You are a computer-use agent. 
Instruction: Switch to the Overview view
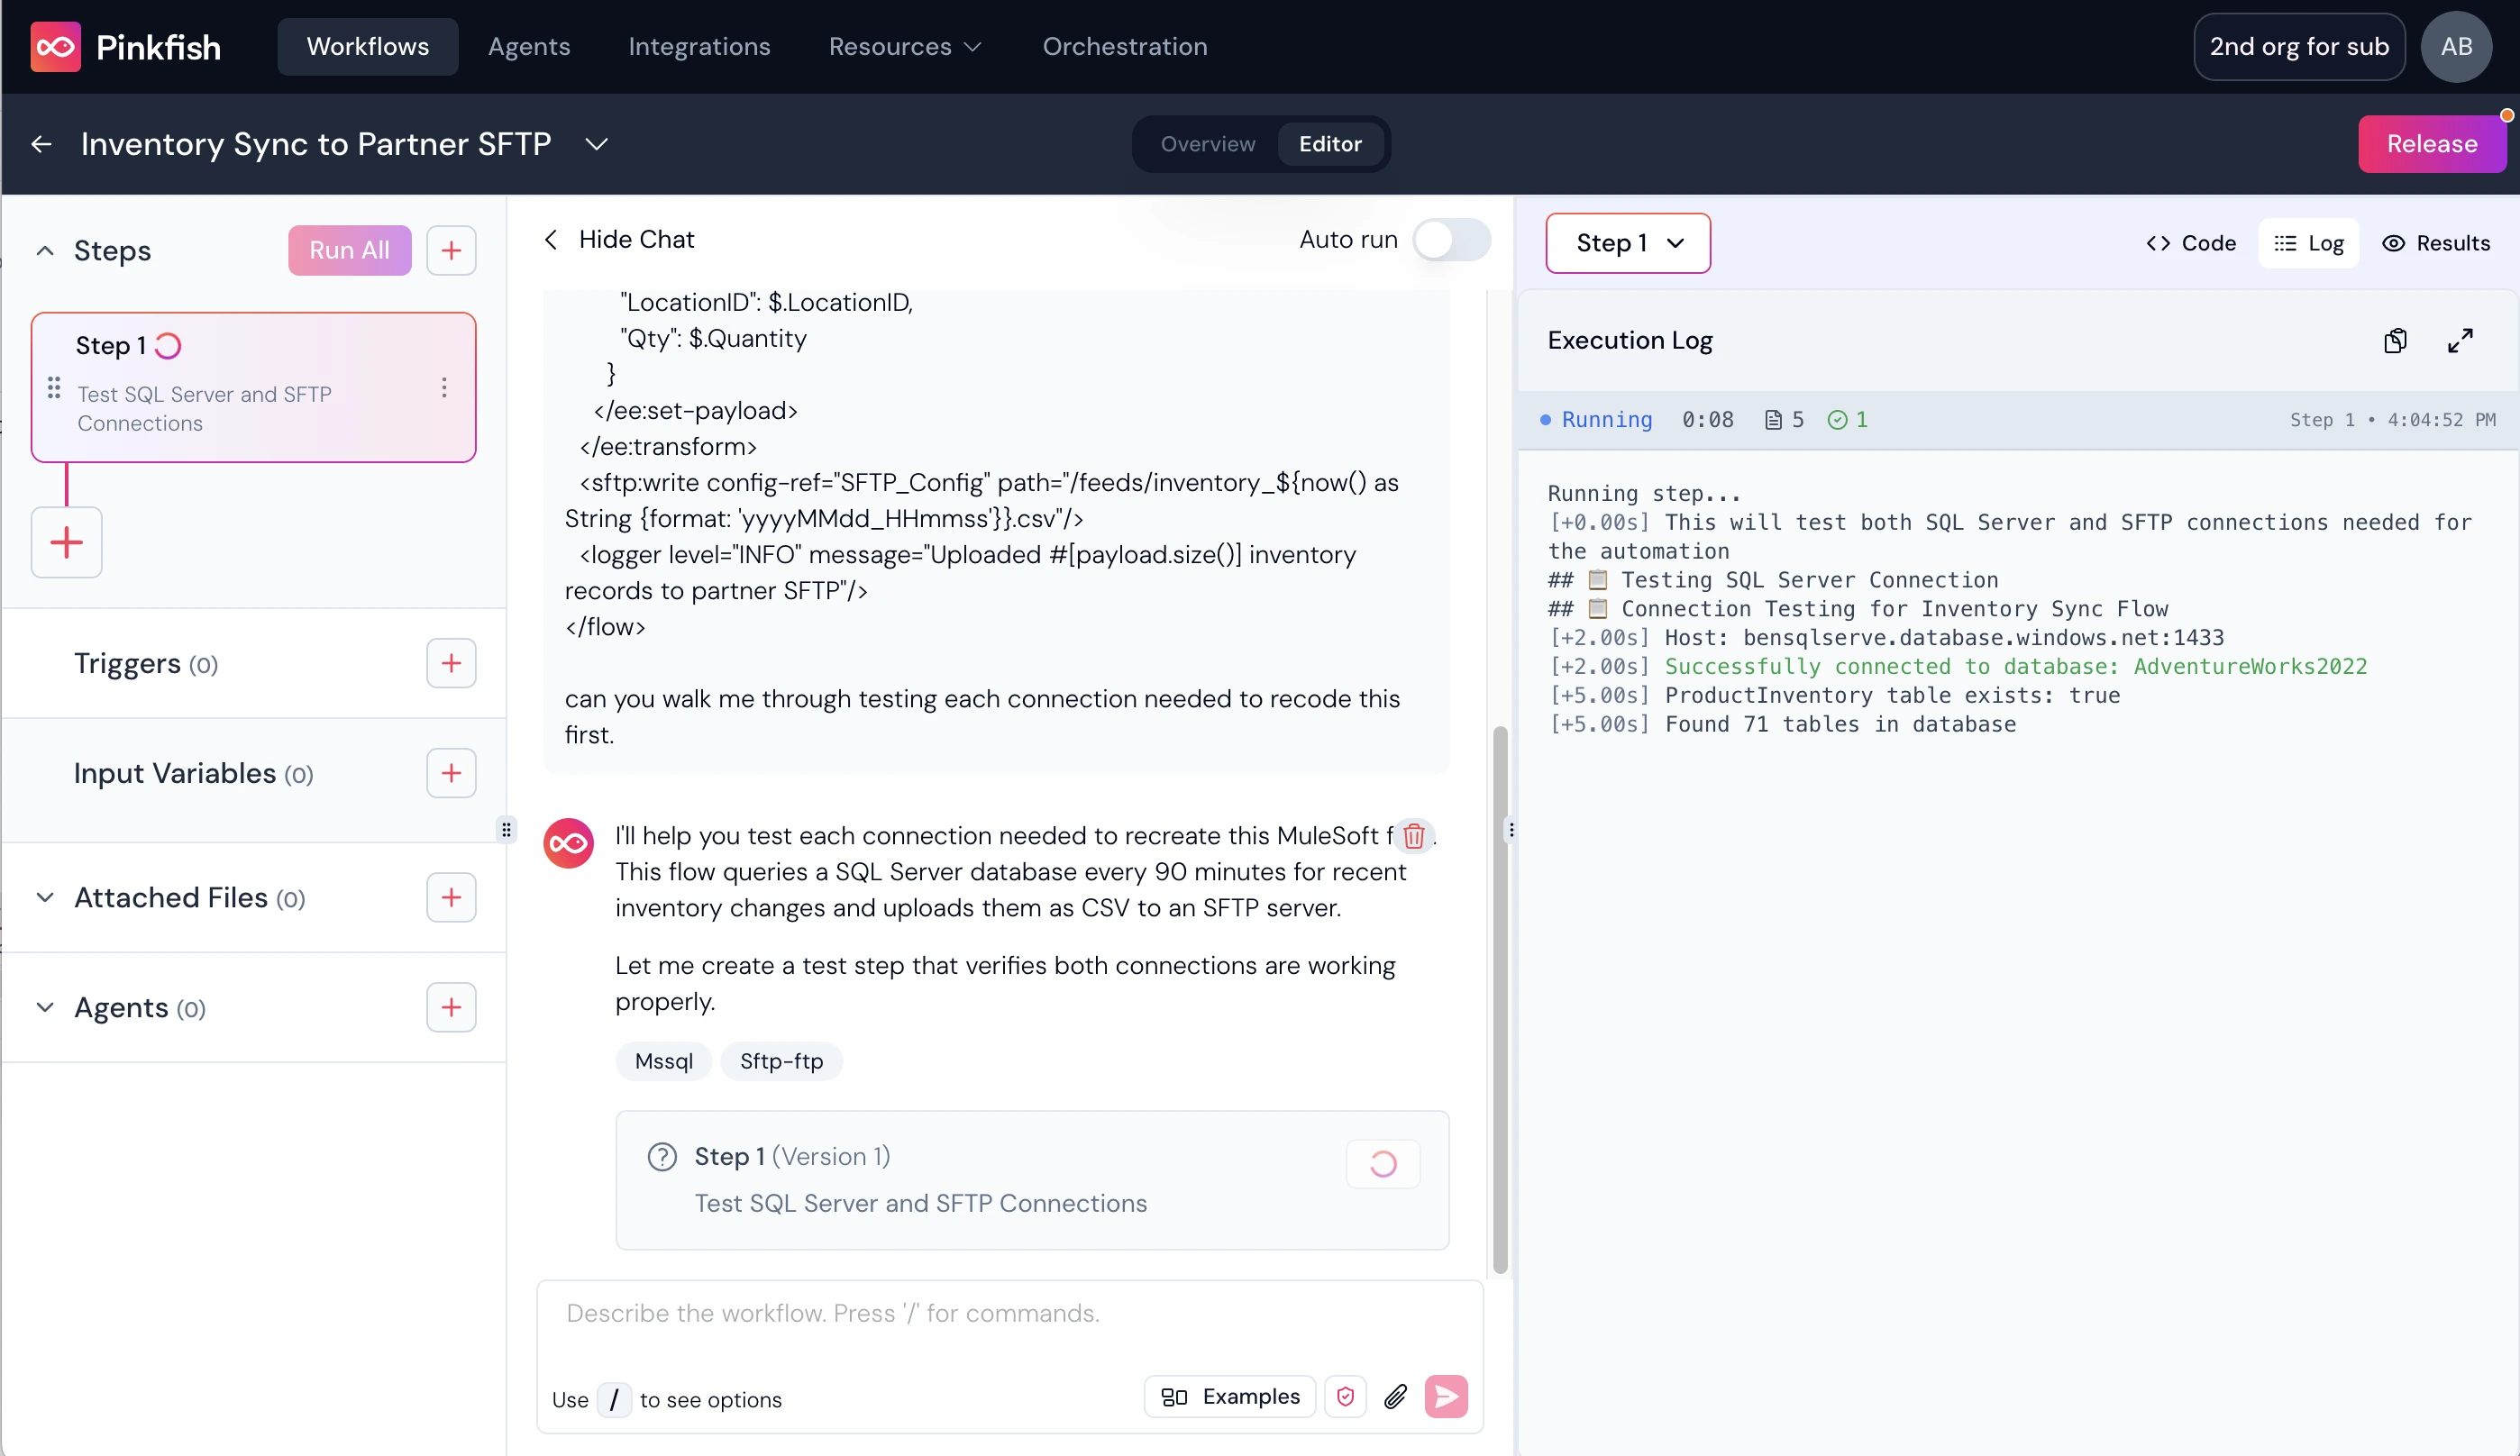pos(1207,144)
